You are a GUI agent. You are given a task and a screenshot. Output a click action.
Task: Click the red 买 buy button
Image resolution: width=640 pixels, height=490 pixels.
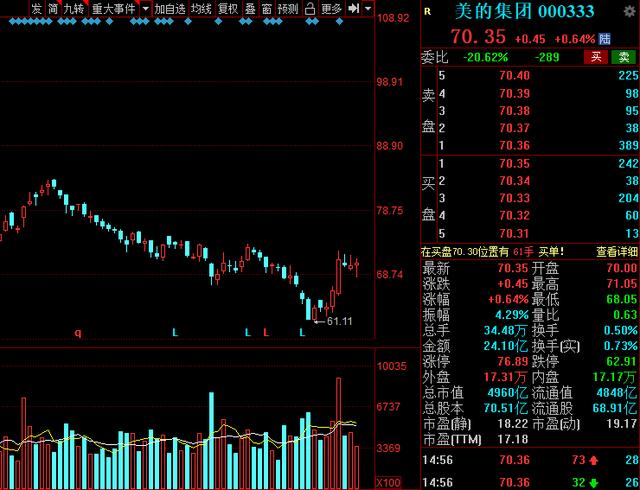point(596,57)
